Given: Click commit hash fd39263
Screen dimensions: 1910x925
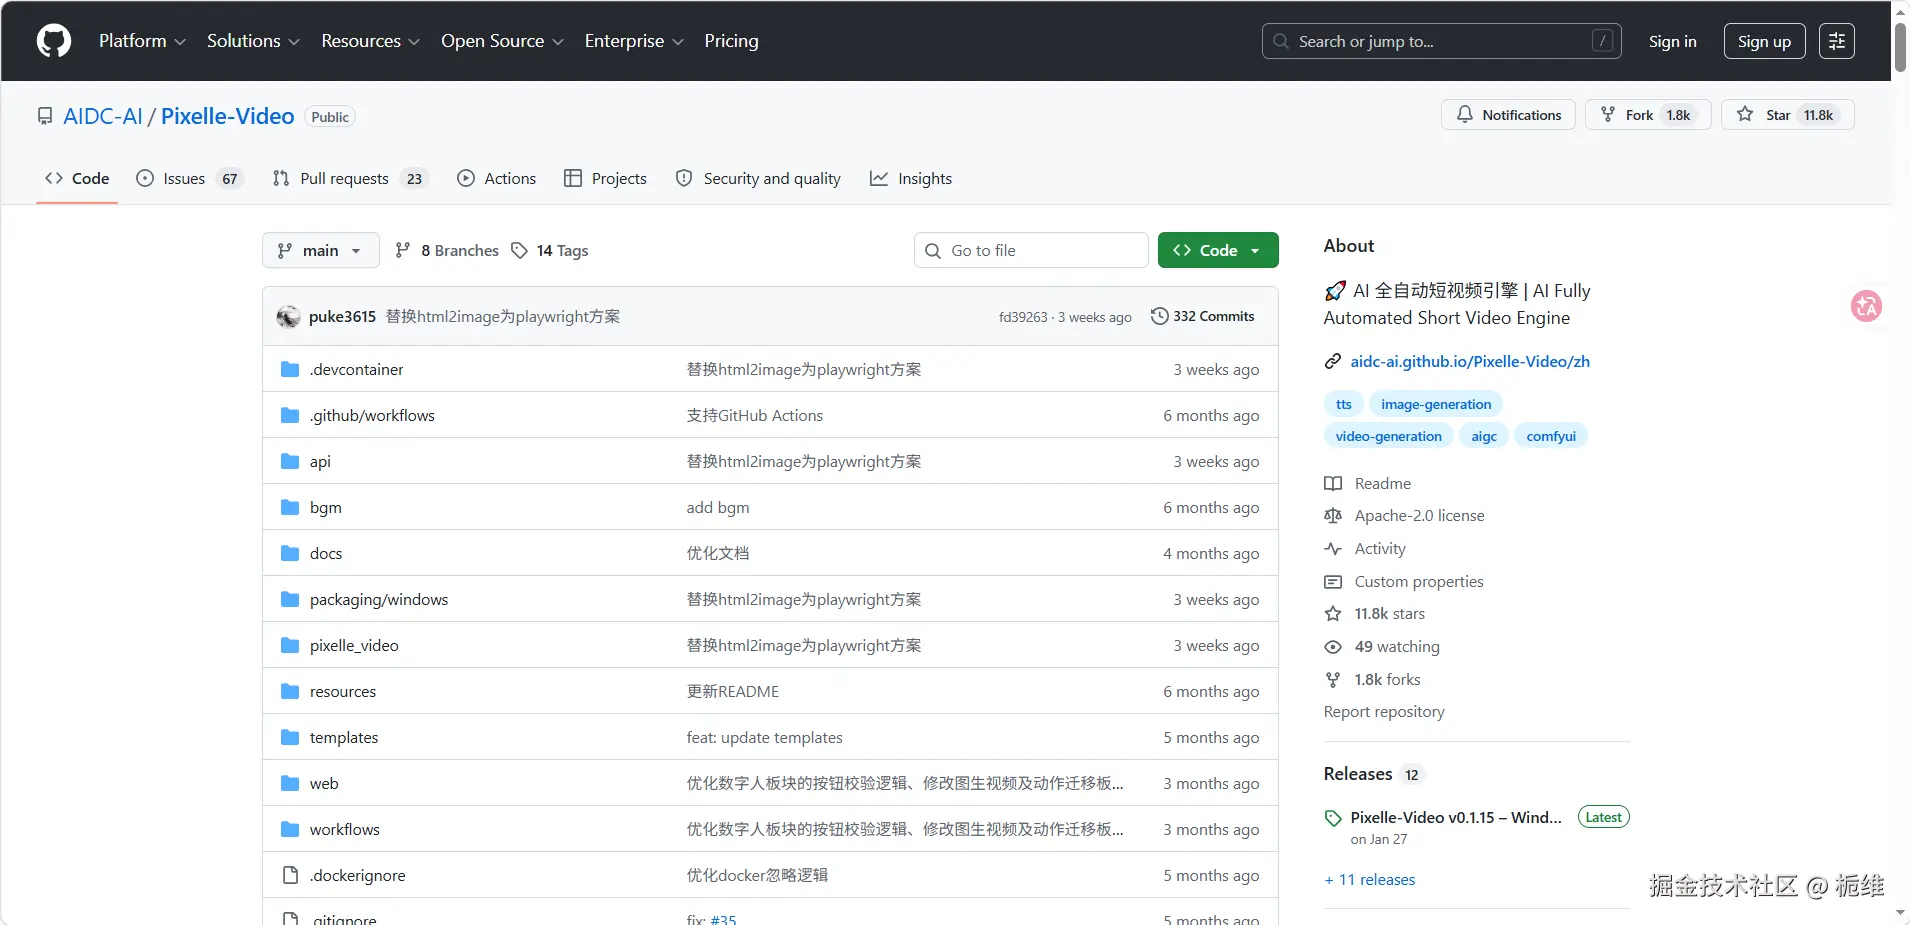Looking at the screenshot, I should coord(1023,317).
